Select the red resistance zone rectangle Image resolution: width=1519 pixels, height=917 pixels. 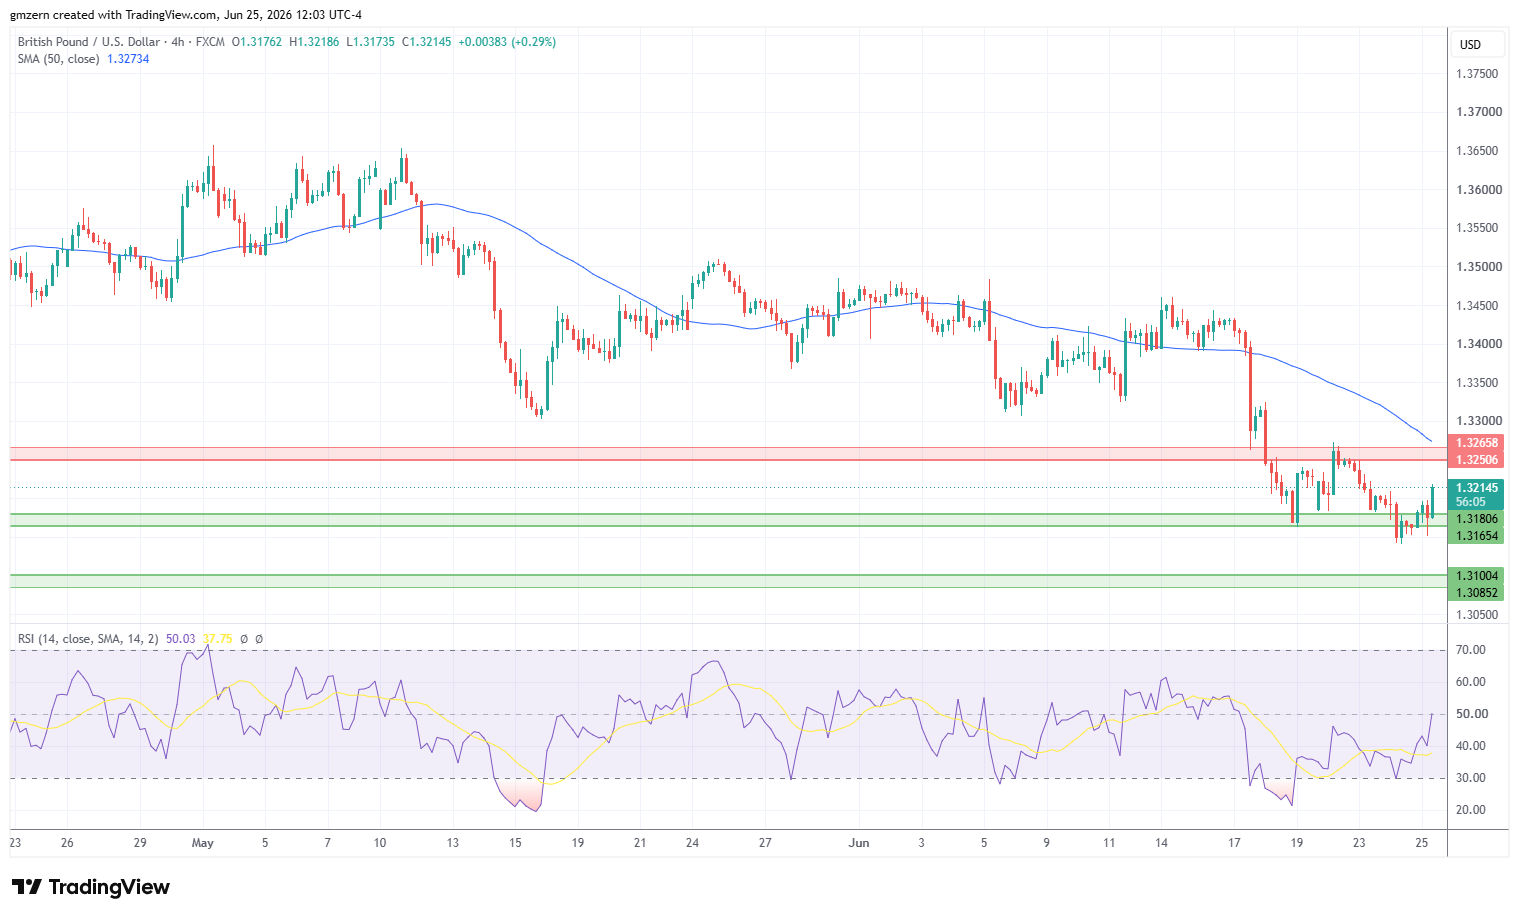728,454
